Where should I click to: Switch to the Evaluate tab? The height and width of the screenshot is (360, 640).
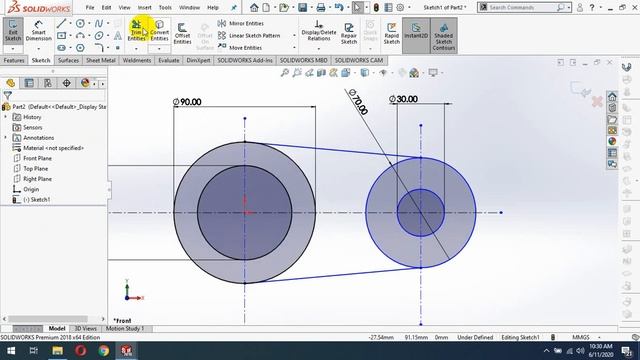coord(169,60)
